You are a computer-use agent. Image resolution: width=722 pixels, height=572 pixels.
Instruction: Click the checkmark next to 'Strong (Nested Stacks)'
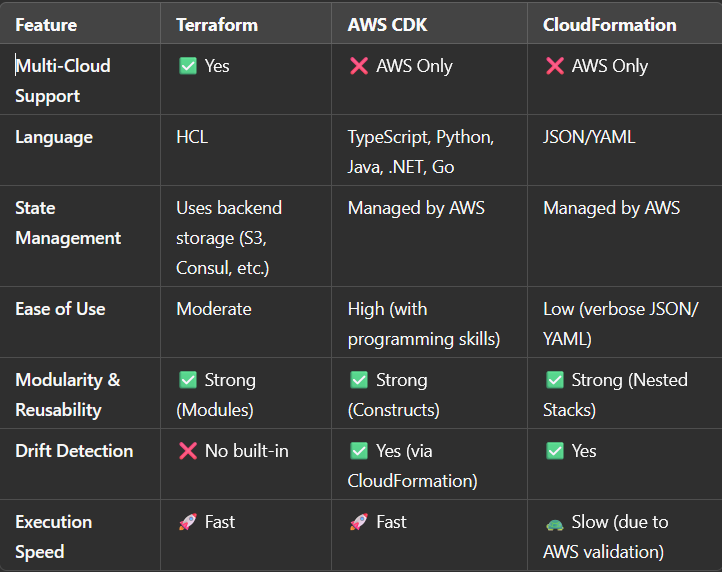553,380
